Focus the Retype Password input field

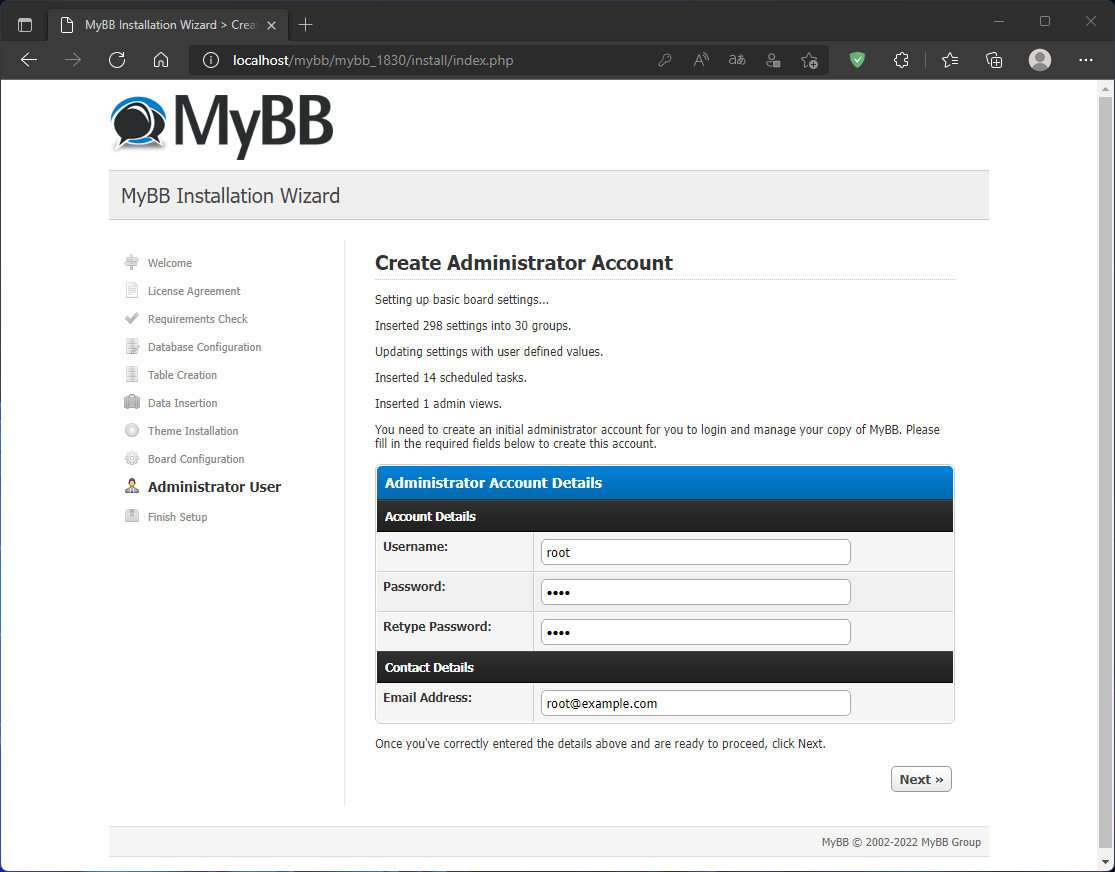coord(695,632)
